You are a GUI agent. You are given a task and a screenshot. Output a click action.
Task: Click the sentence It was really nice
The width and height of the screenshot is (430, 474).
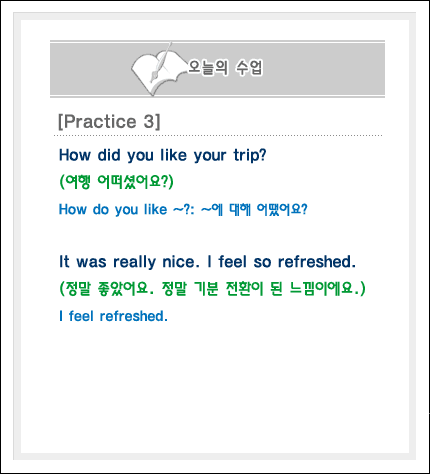(x=129, y=262)
